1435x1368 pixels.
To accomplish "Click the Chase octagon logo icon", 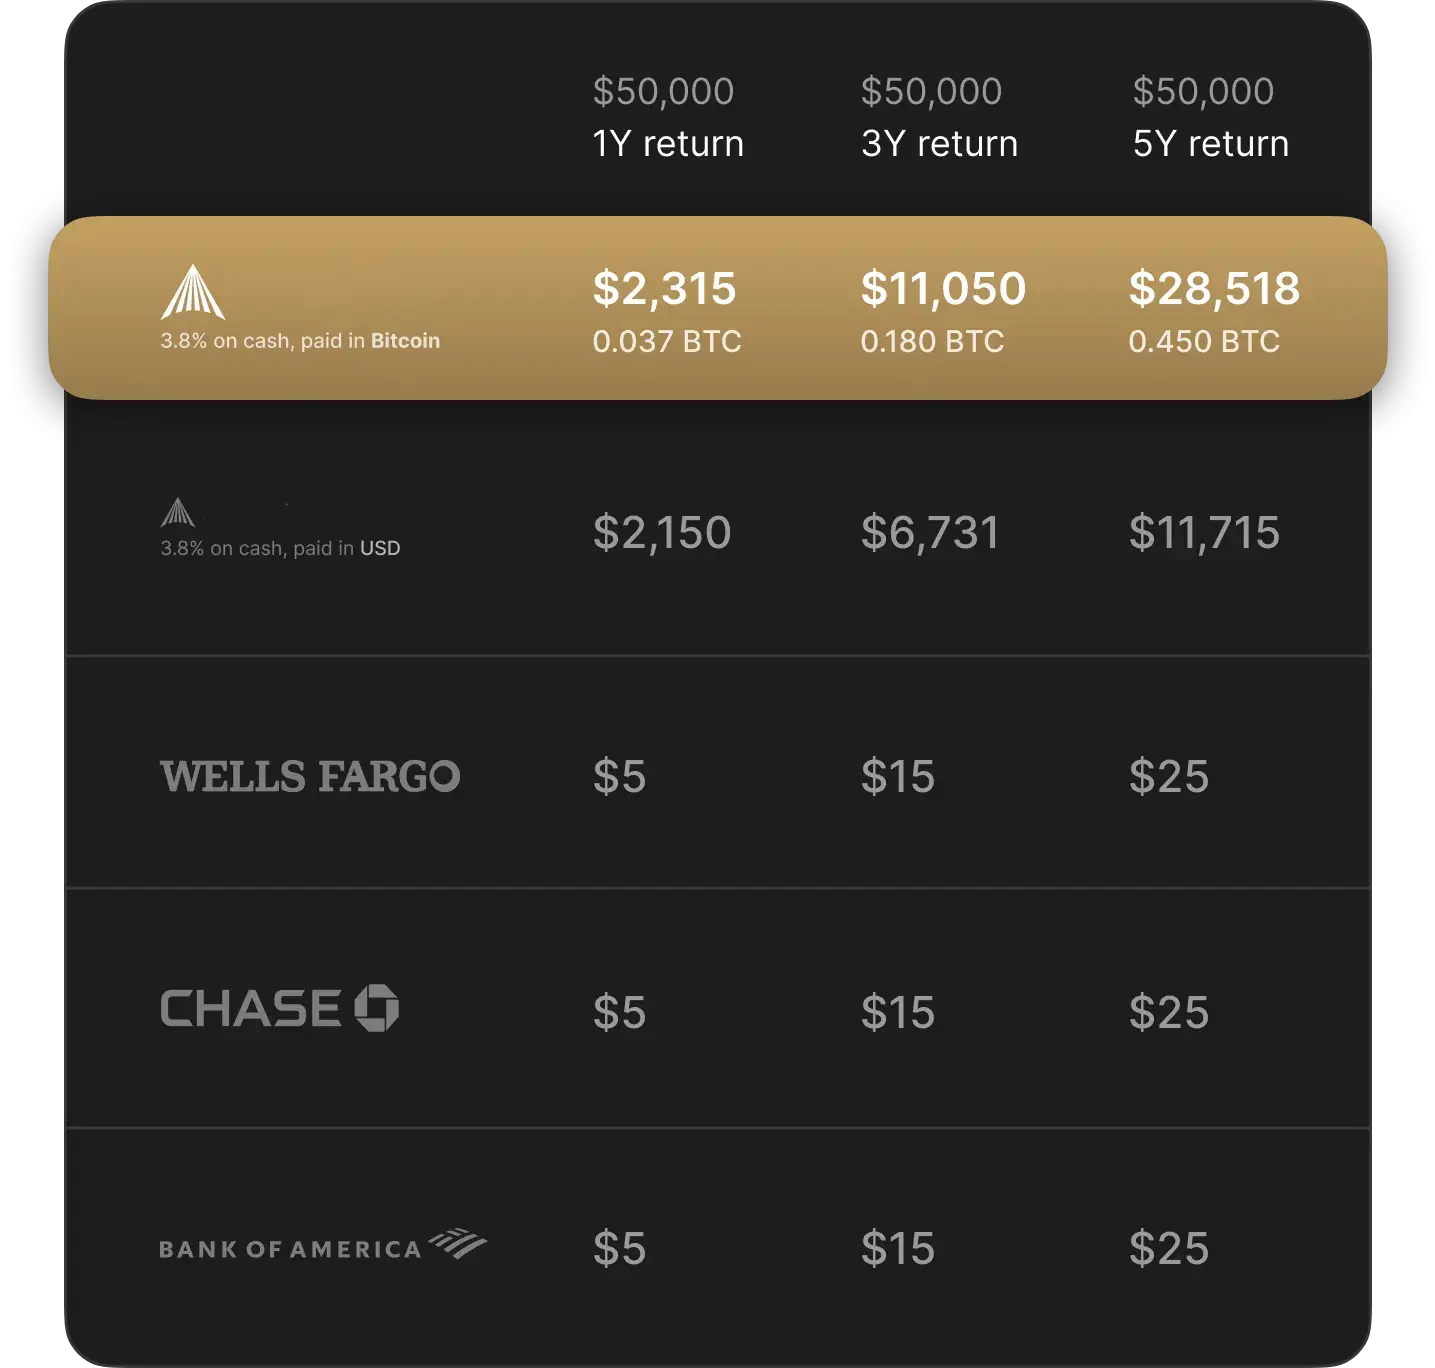I will click(377, 1008).
